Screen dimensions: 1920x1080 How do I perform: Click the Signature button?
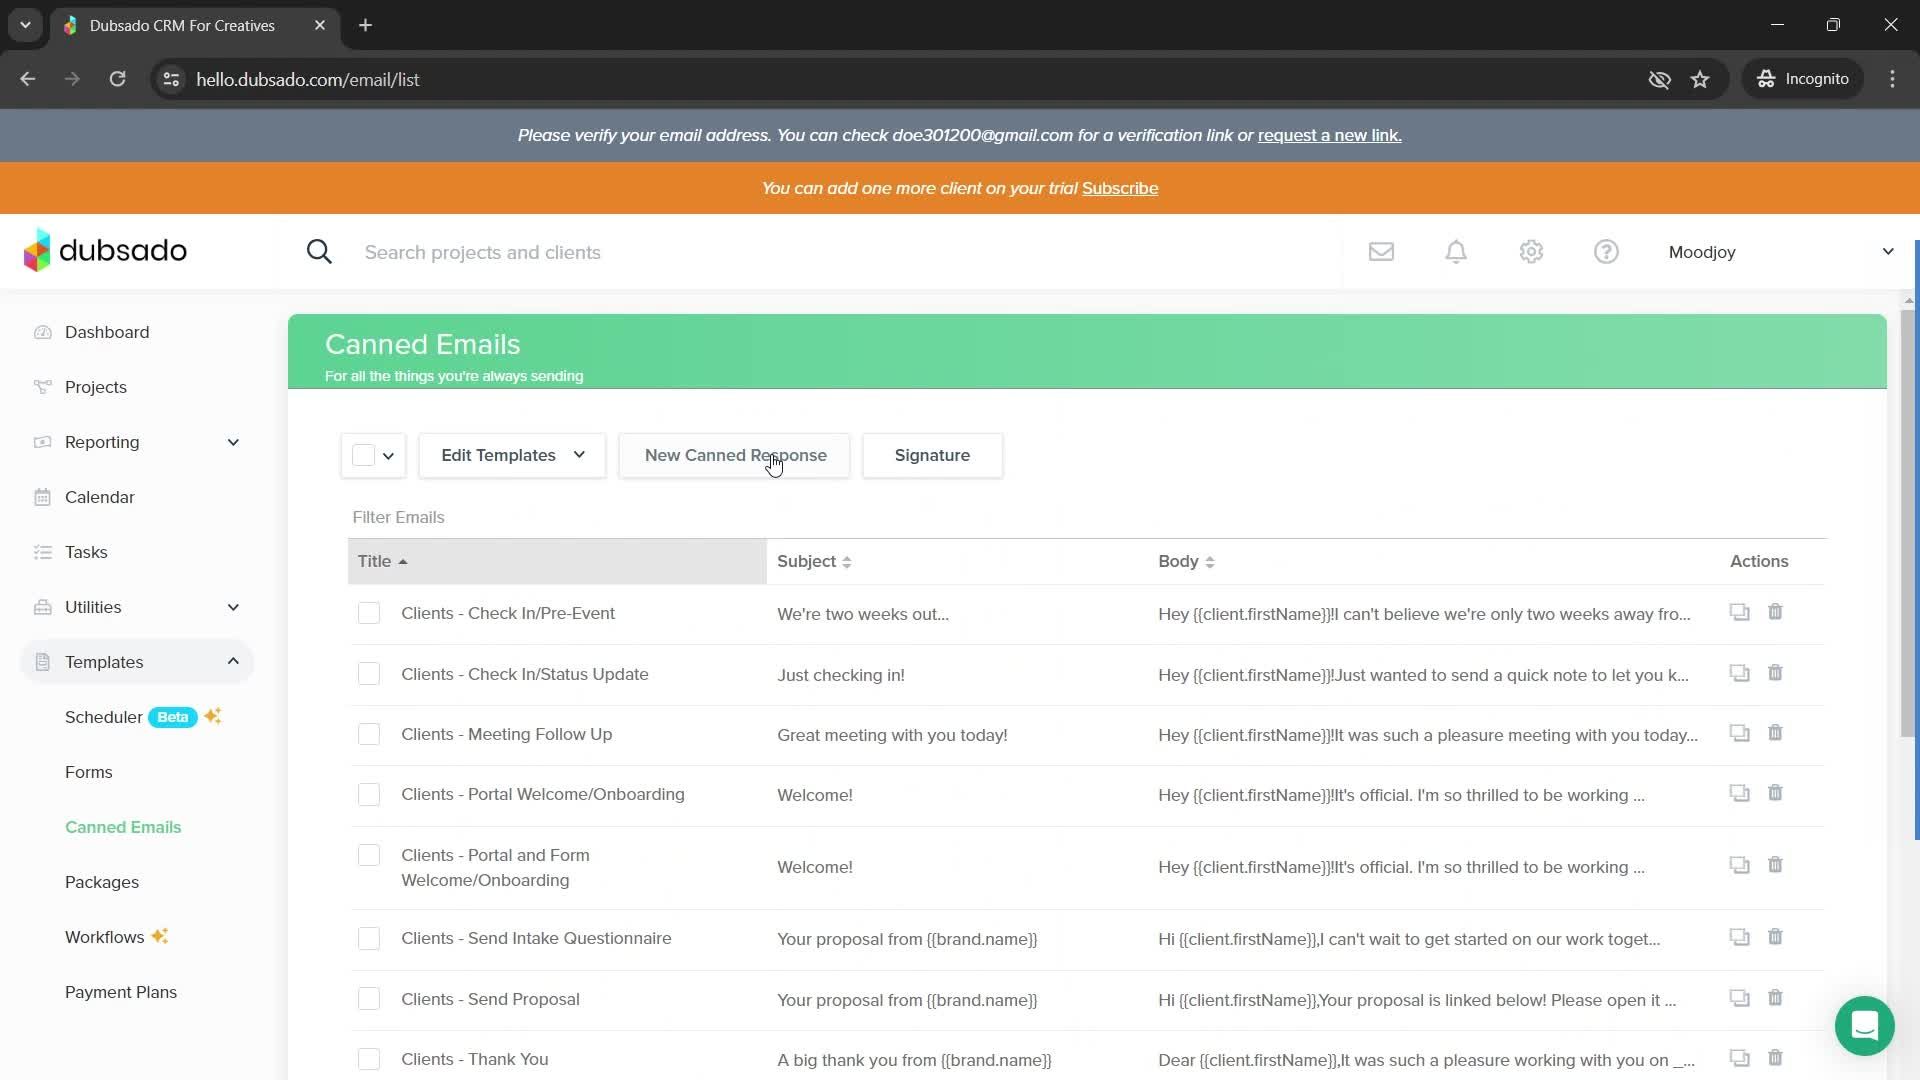pyautogui.click(x=932, y=455)
